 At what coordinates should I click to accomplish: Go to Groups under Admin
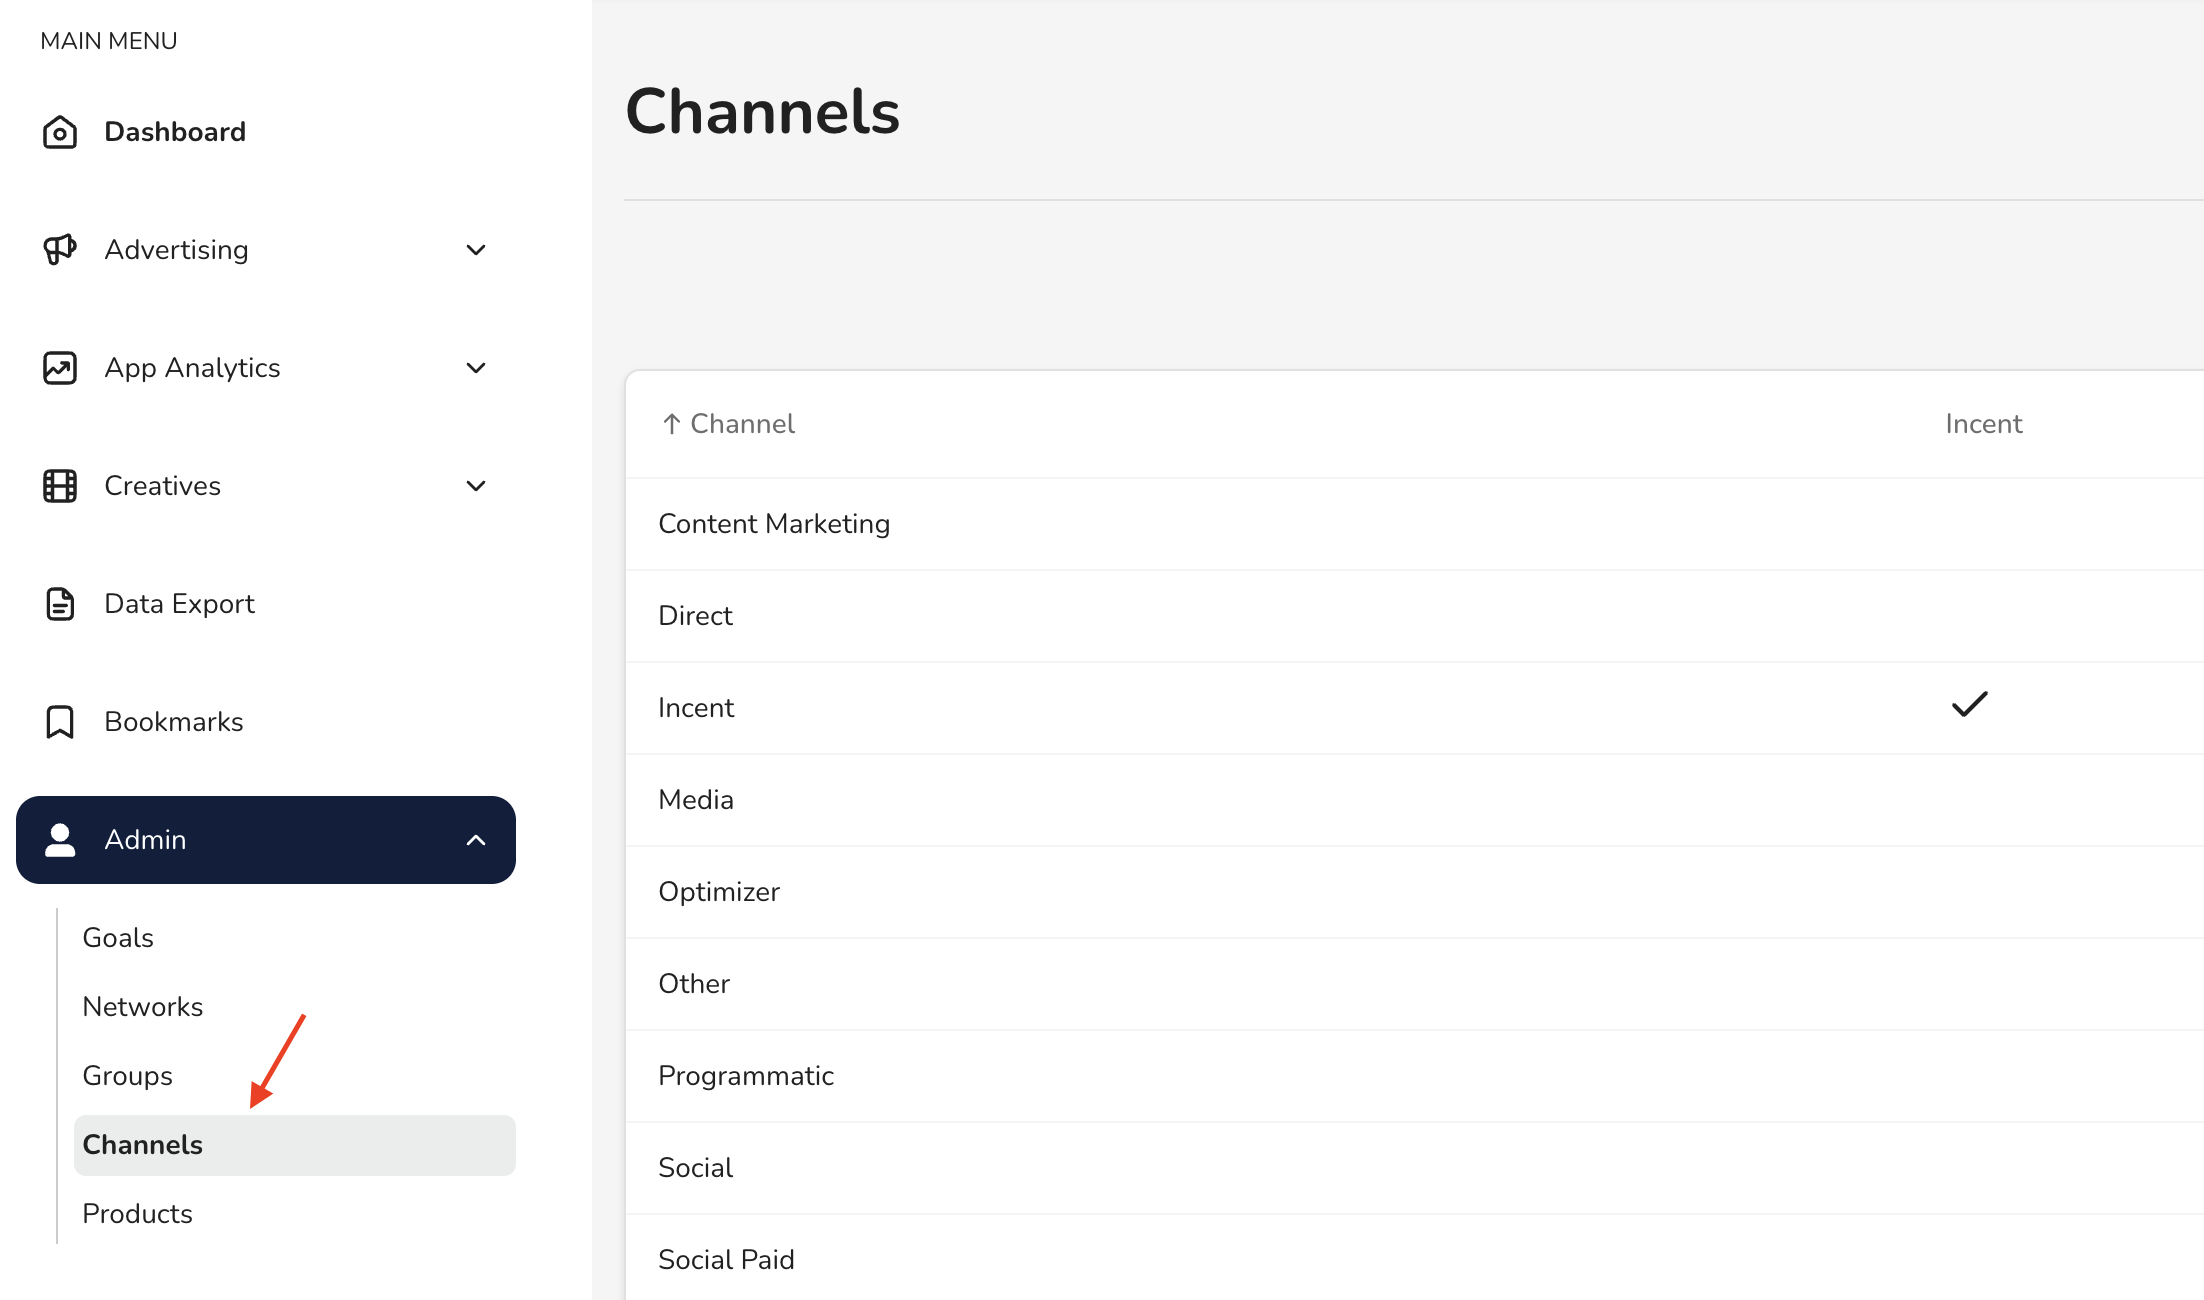pos(128,1076)
